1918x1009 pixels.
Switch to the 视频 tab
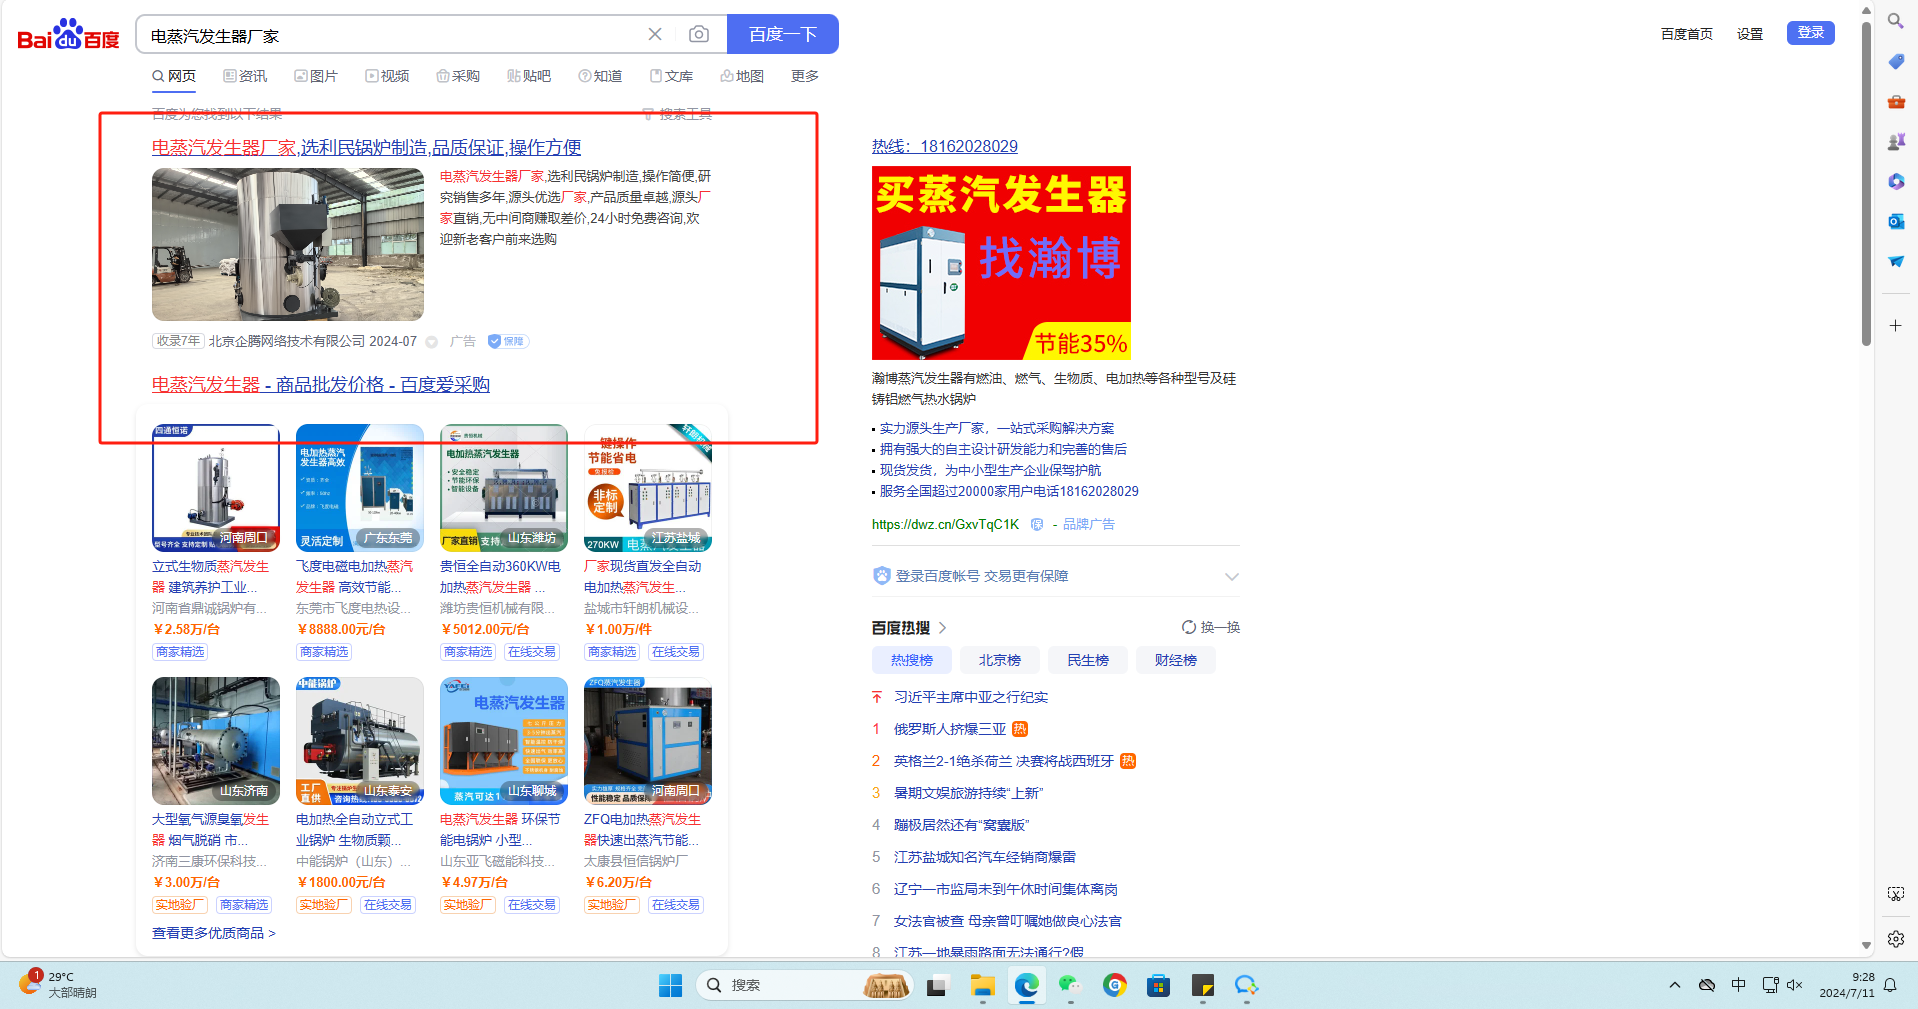(x=387, y=76)
